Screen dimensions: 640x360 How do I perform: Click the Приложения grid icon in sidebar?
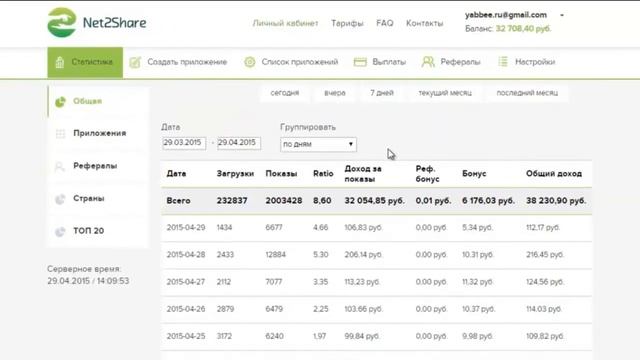pyautogui.click(x=60, y=133)
